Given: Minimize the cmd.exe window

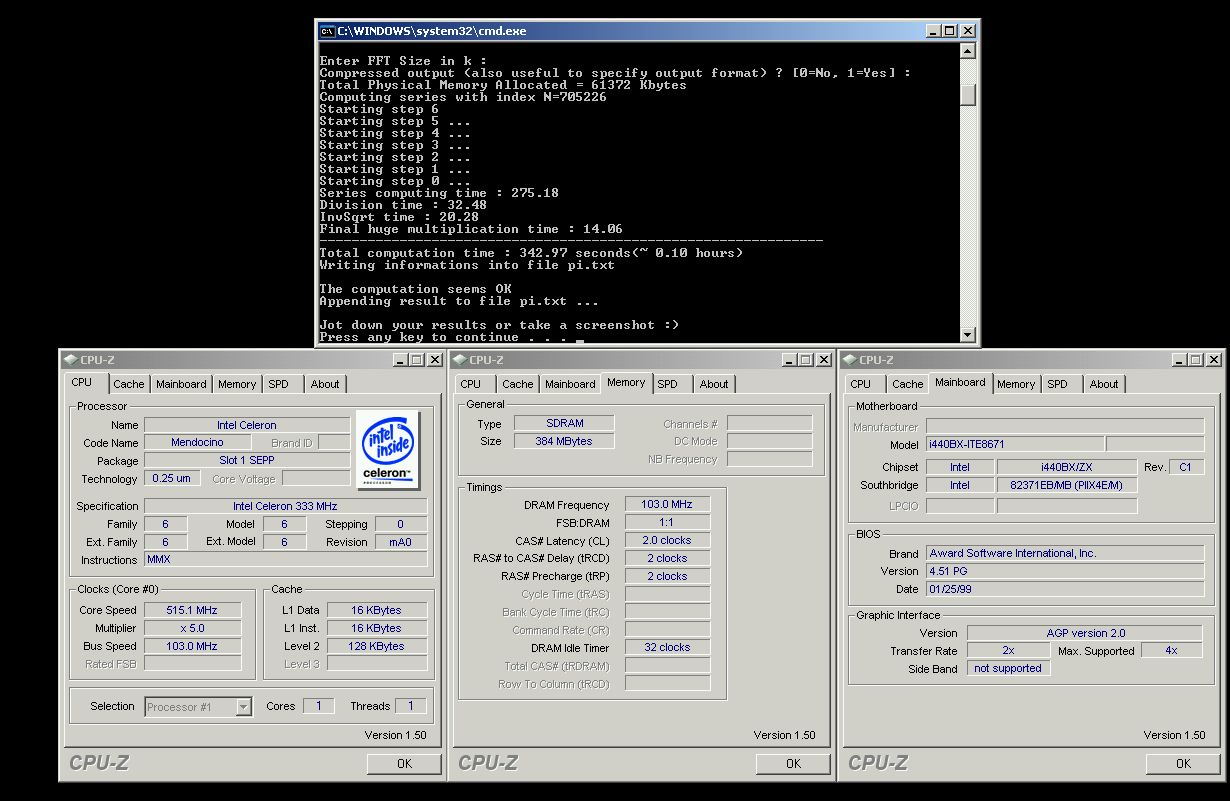Looking at the screenshot, I should click(933, 31).
